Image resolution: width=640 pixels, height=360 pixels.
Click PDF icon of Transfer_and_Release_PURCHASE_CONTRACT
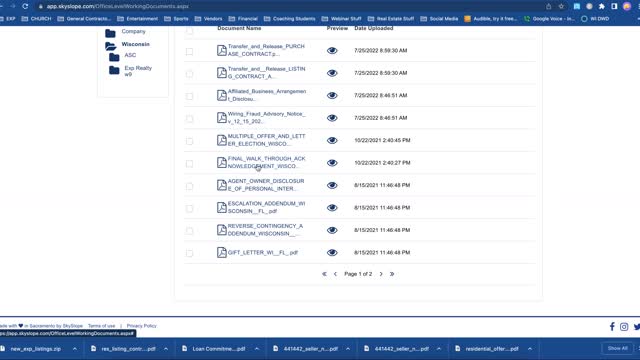[222, 50]
